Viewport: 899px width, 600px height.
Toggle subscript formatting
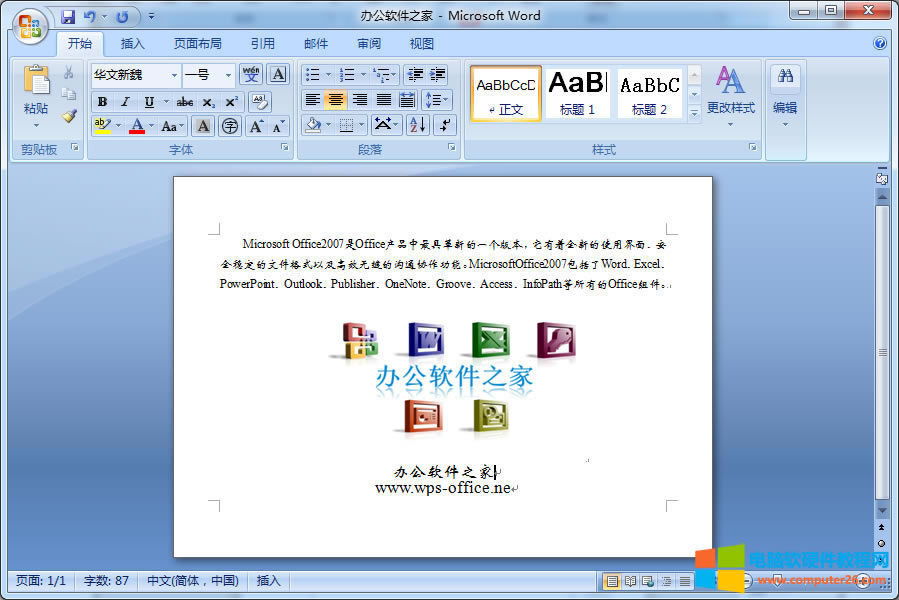click(208, 102)
